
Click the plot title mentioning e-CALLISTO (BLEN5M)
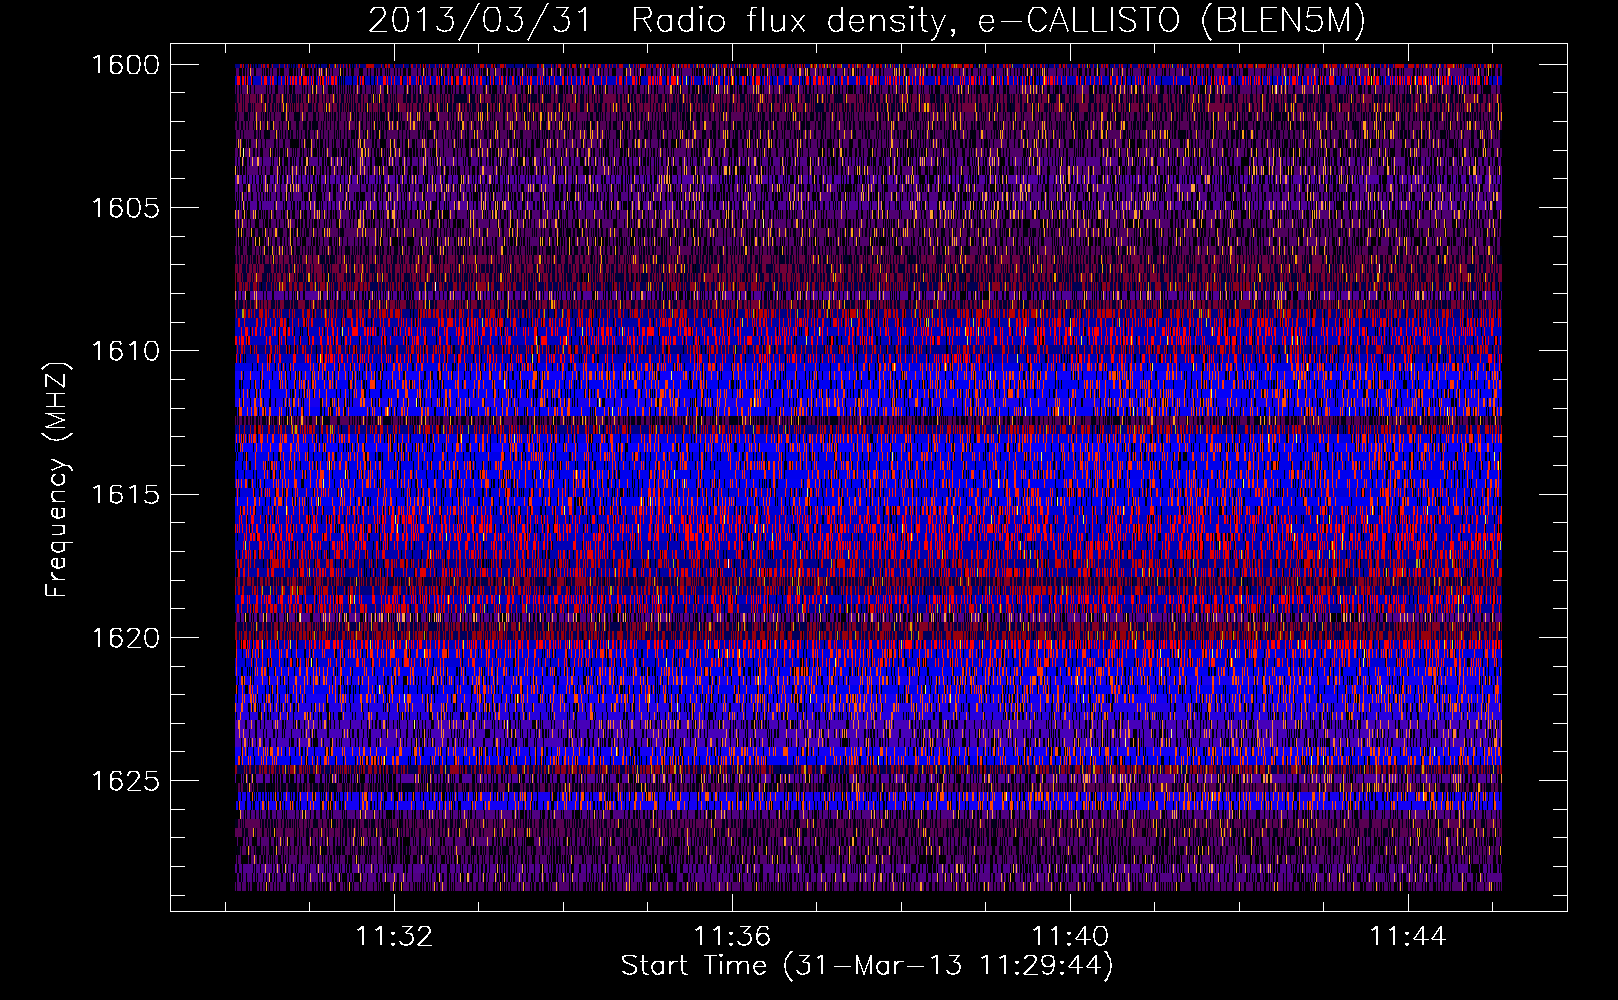point(867,21)
